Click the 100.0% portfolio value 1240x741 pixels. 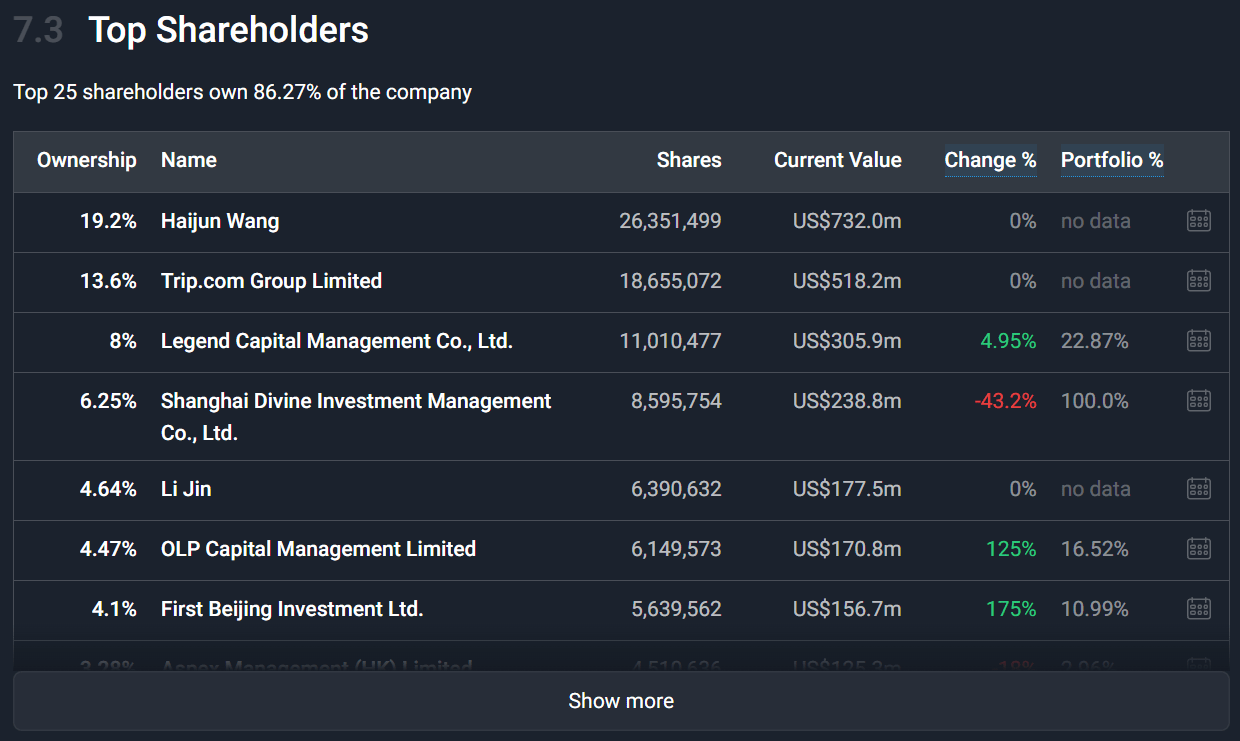[1095, 401]
